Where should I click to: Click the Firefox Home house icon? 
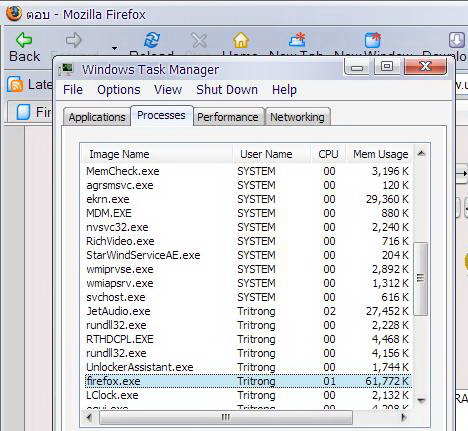coord(241,40)
